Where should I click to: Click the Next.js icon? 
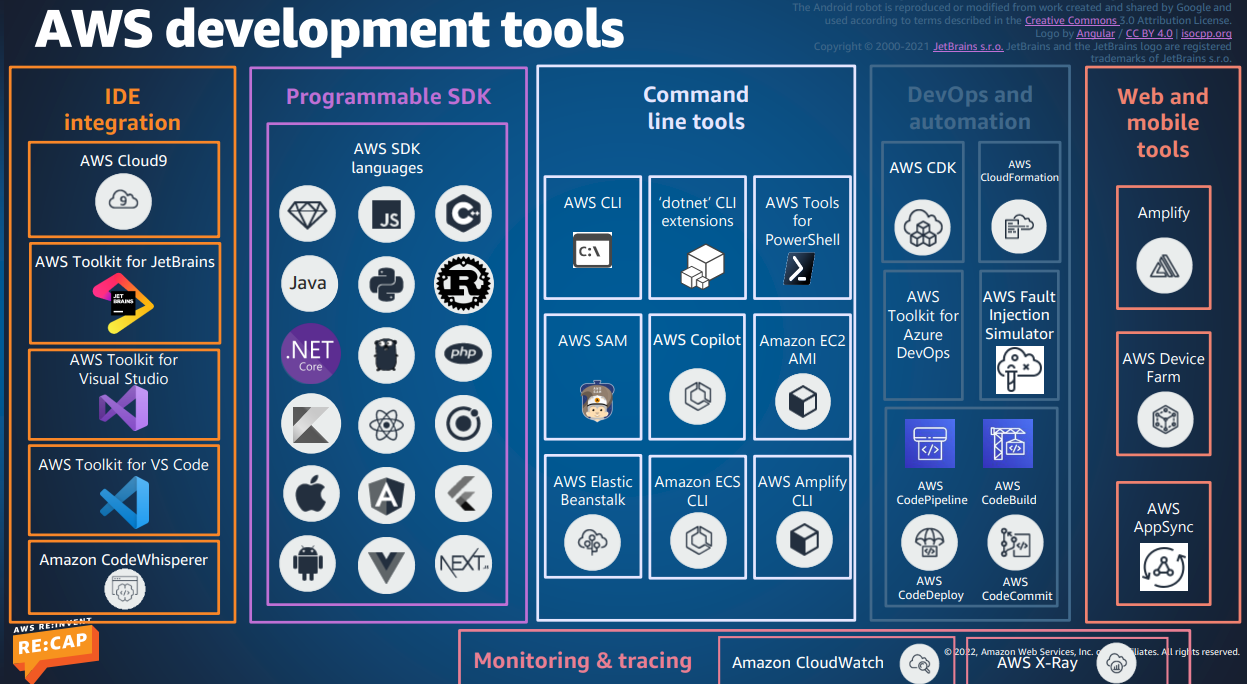click(463, 564)
